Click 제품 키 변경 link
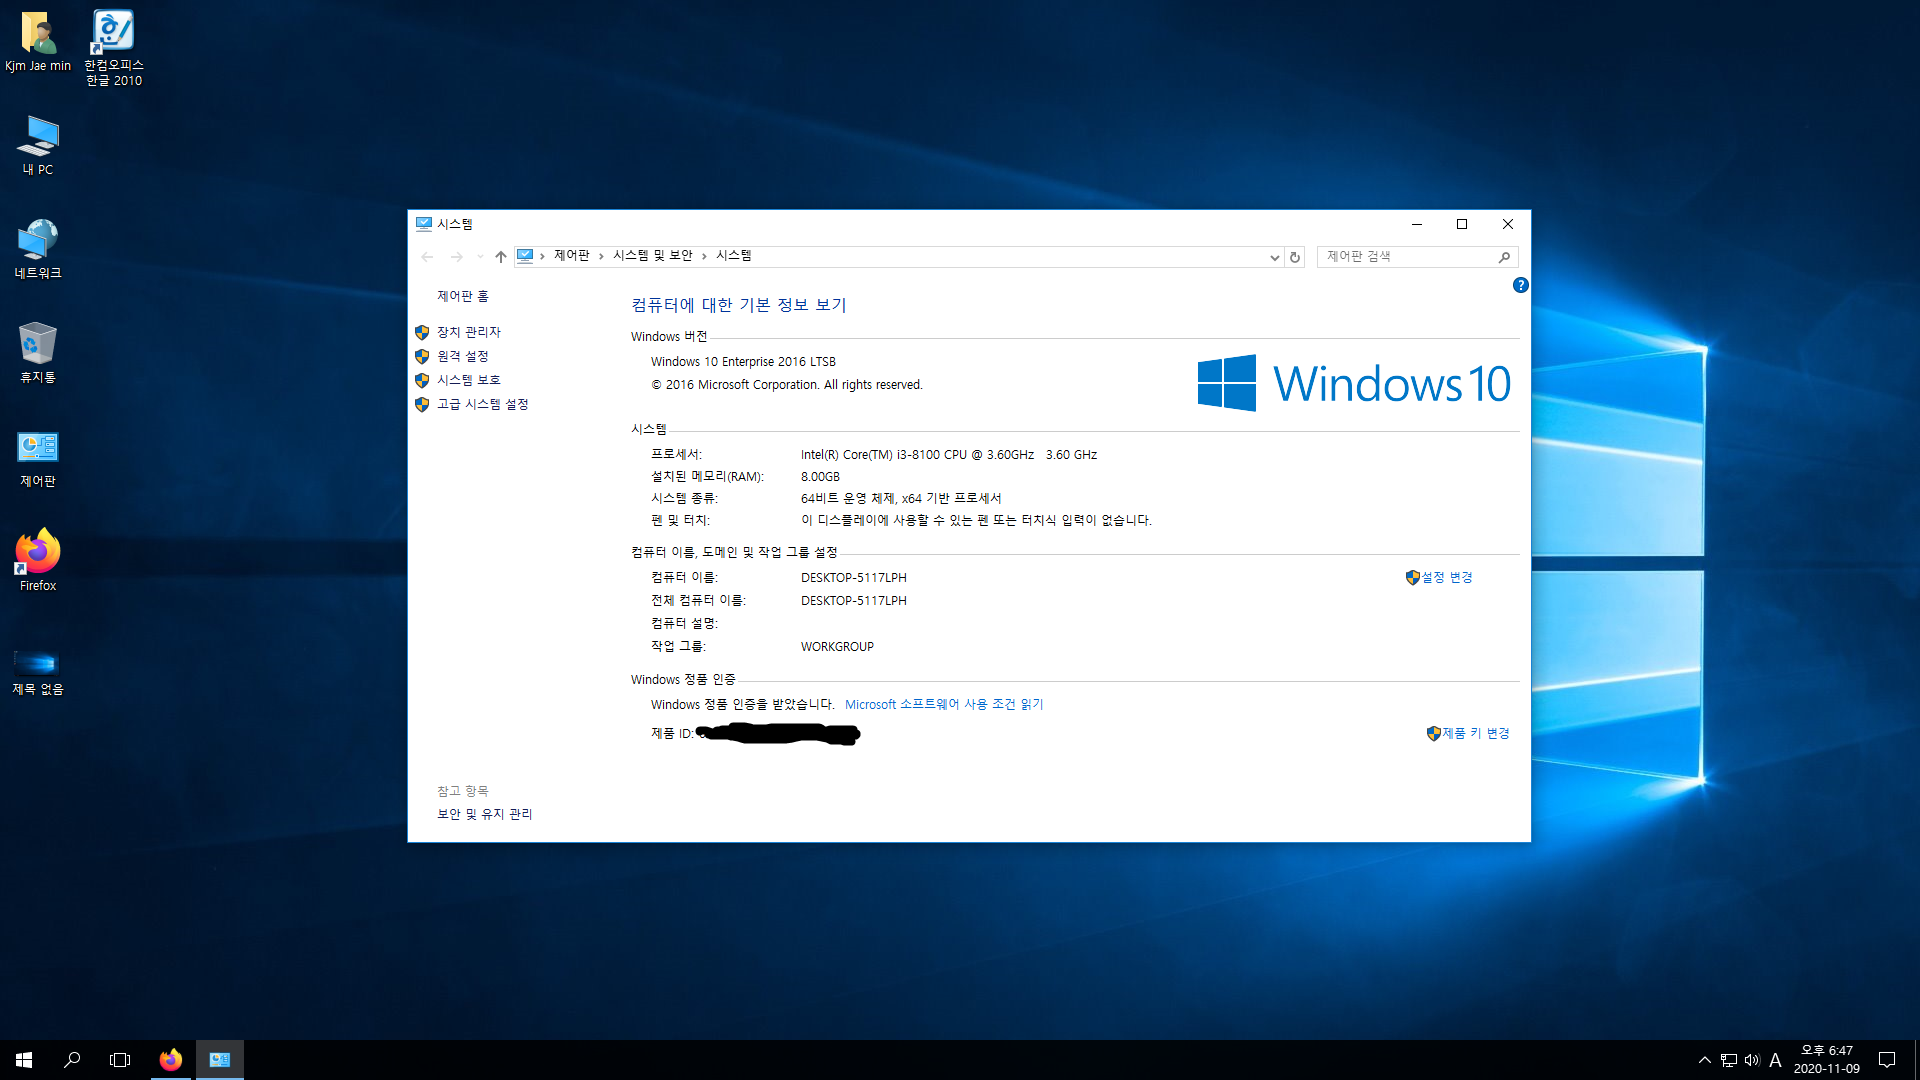The height and width of the screenshot is (1080, 1920). point(1475,733)
